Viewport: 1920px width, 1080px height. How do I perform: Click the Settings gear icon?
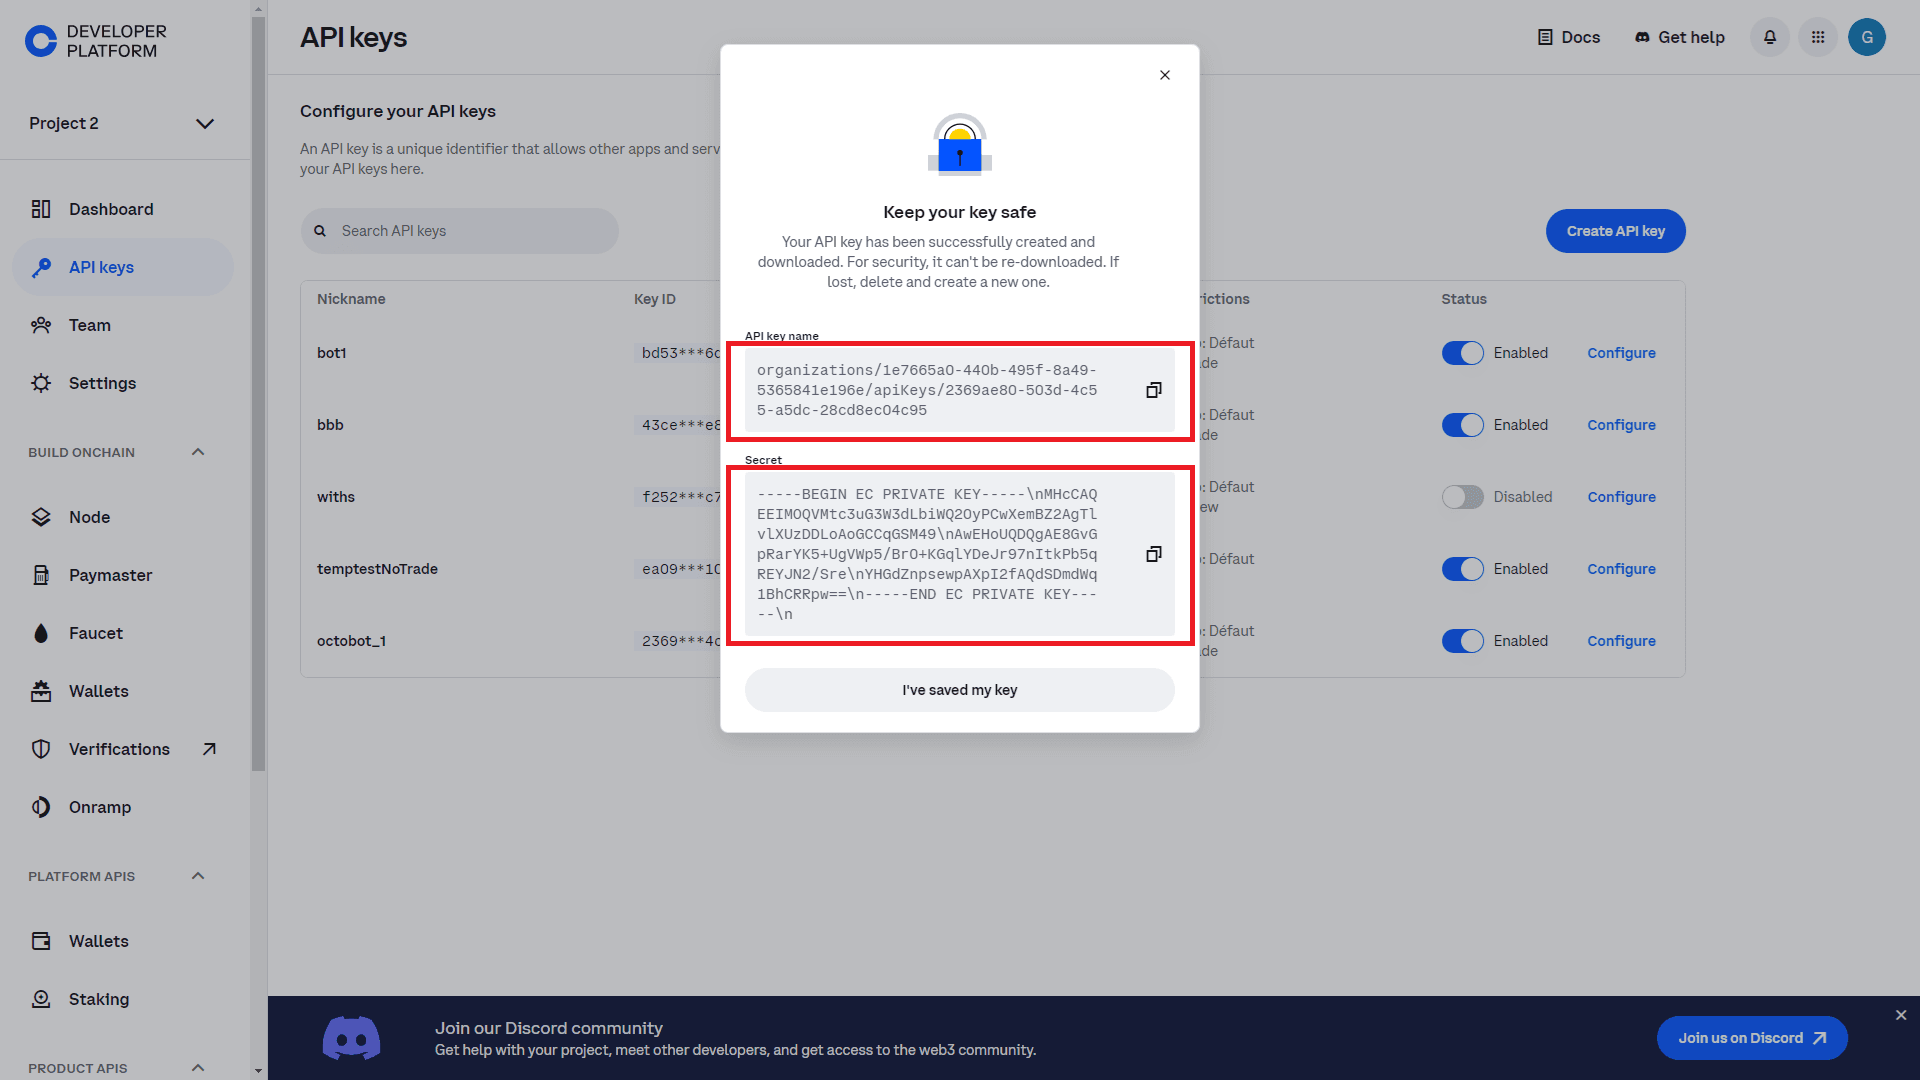point(41,383)
